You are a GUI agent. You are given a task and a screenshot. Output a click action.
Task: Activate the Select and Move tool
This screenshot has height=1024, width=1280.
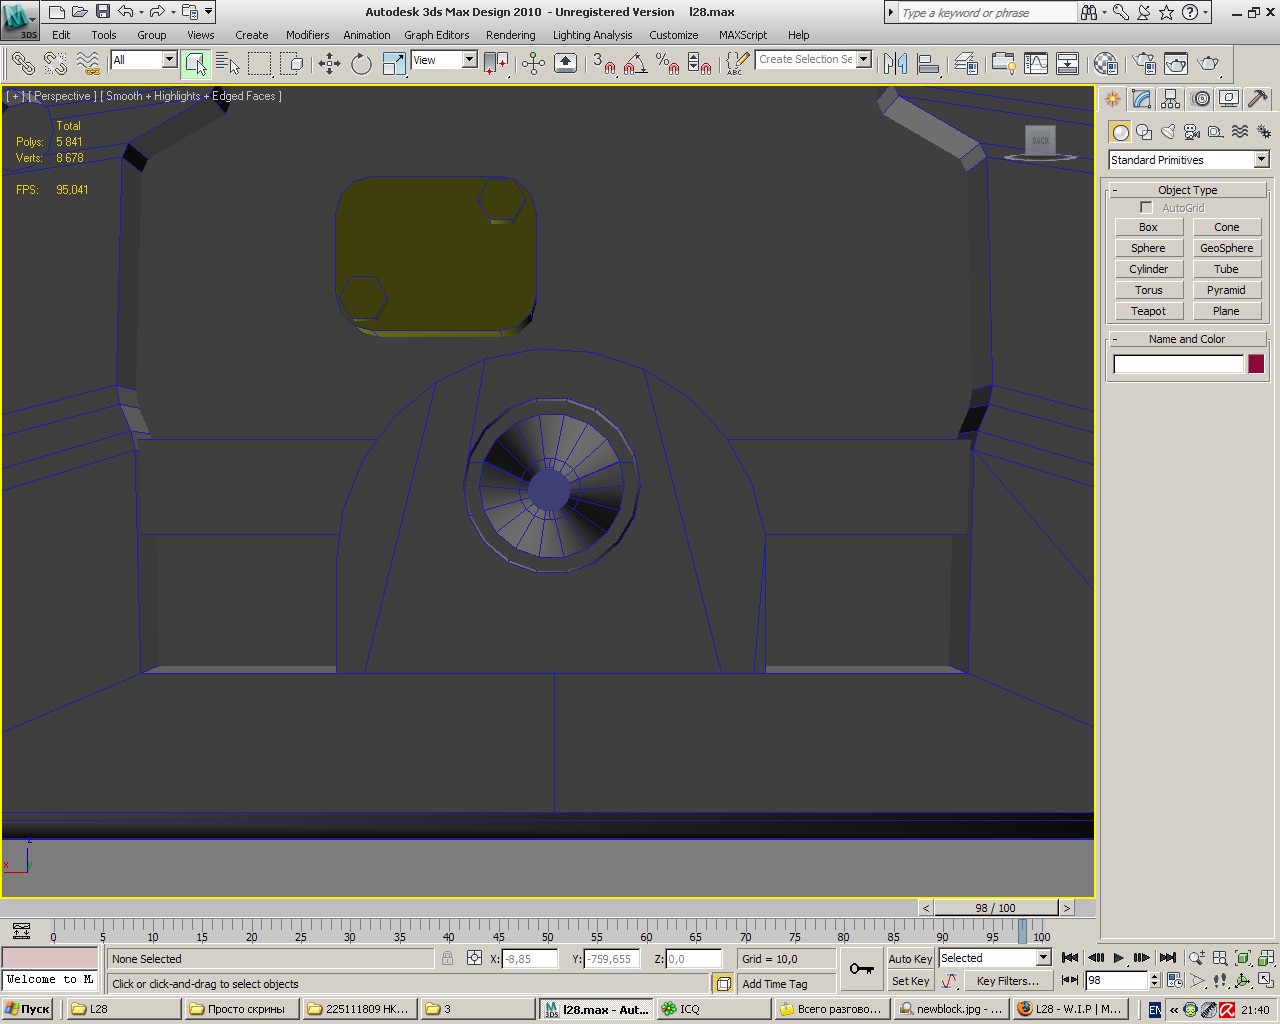329,64
